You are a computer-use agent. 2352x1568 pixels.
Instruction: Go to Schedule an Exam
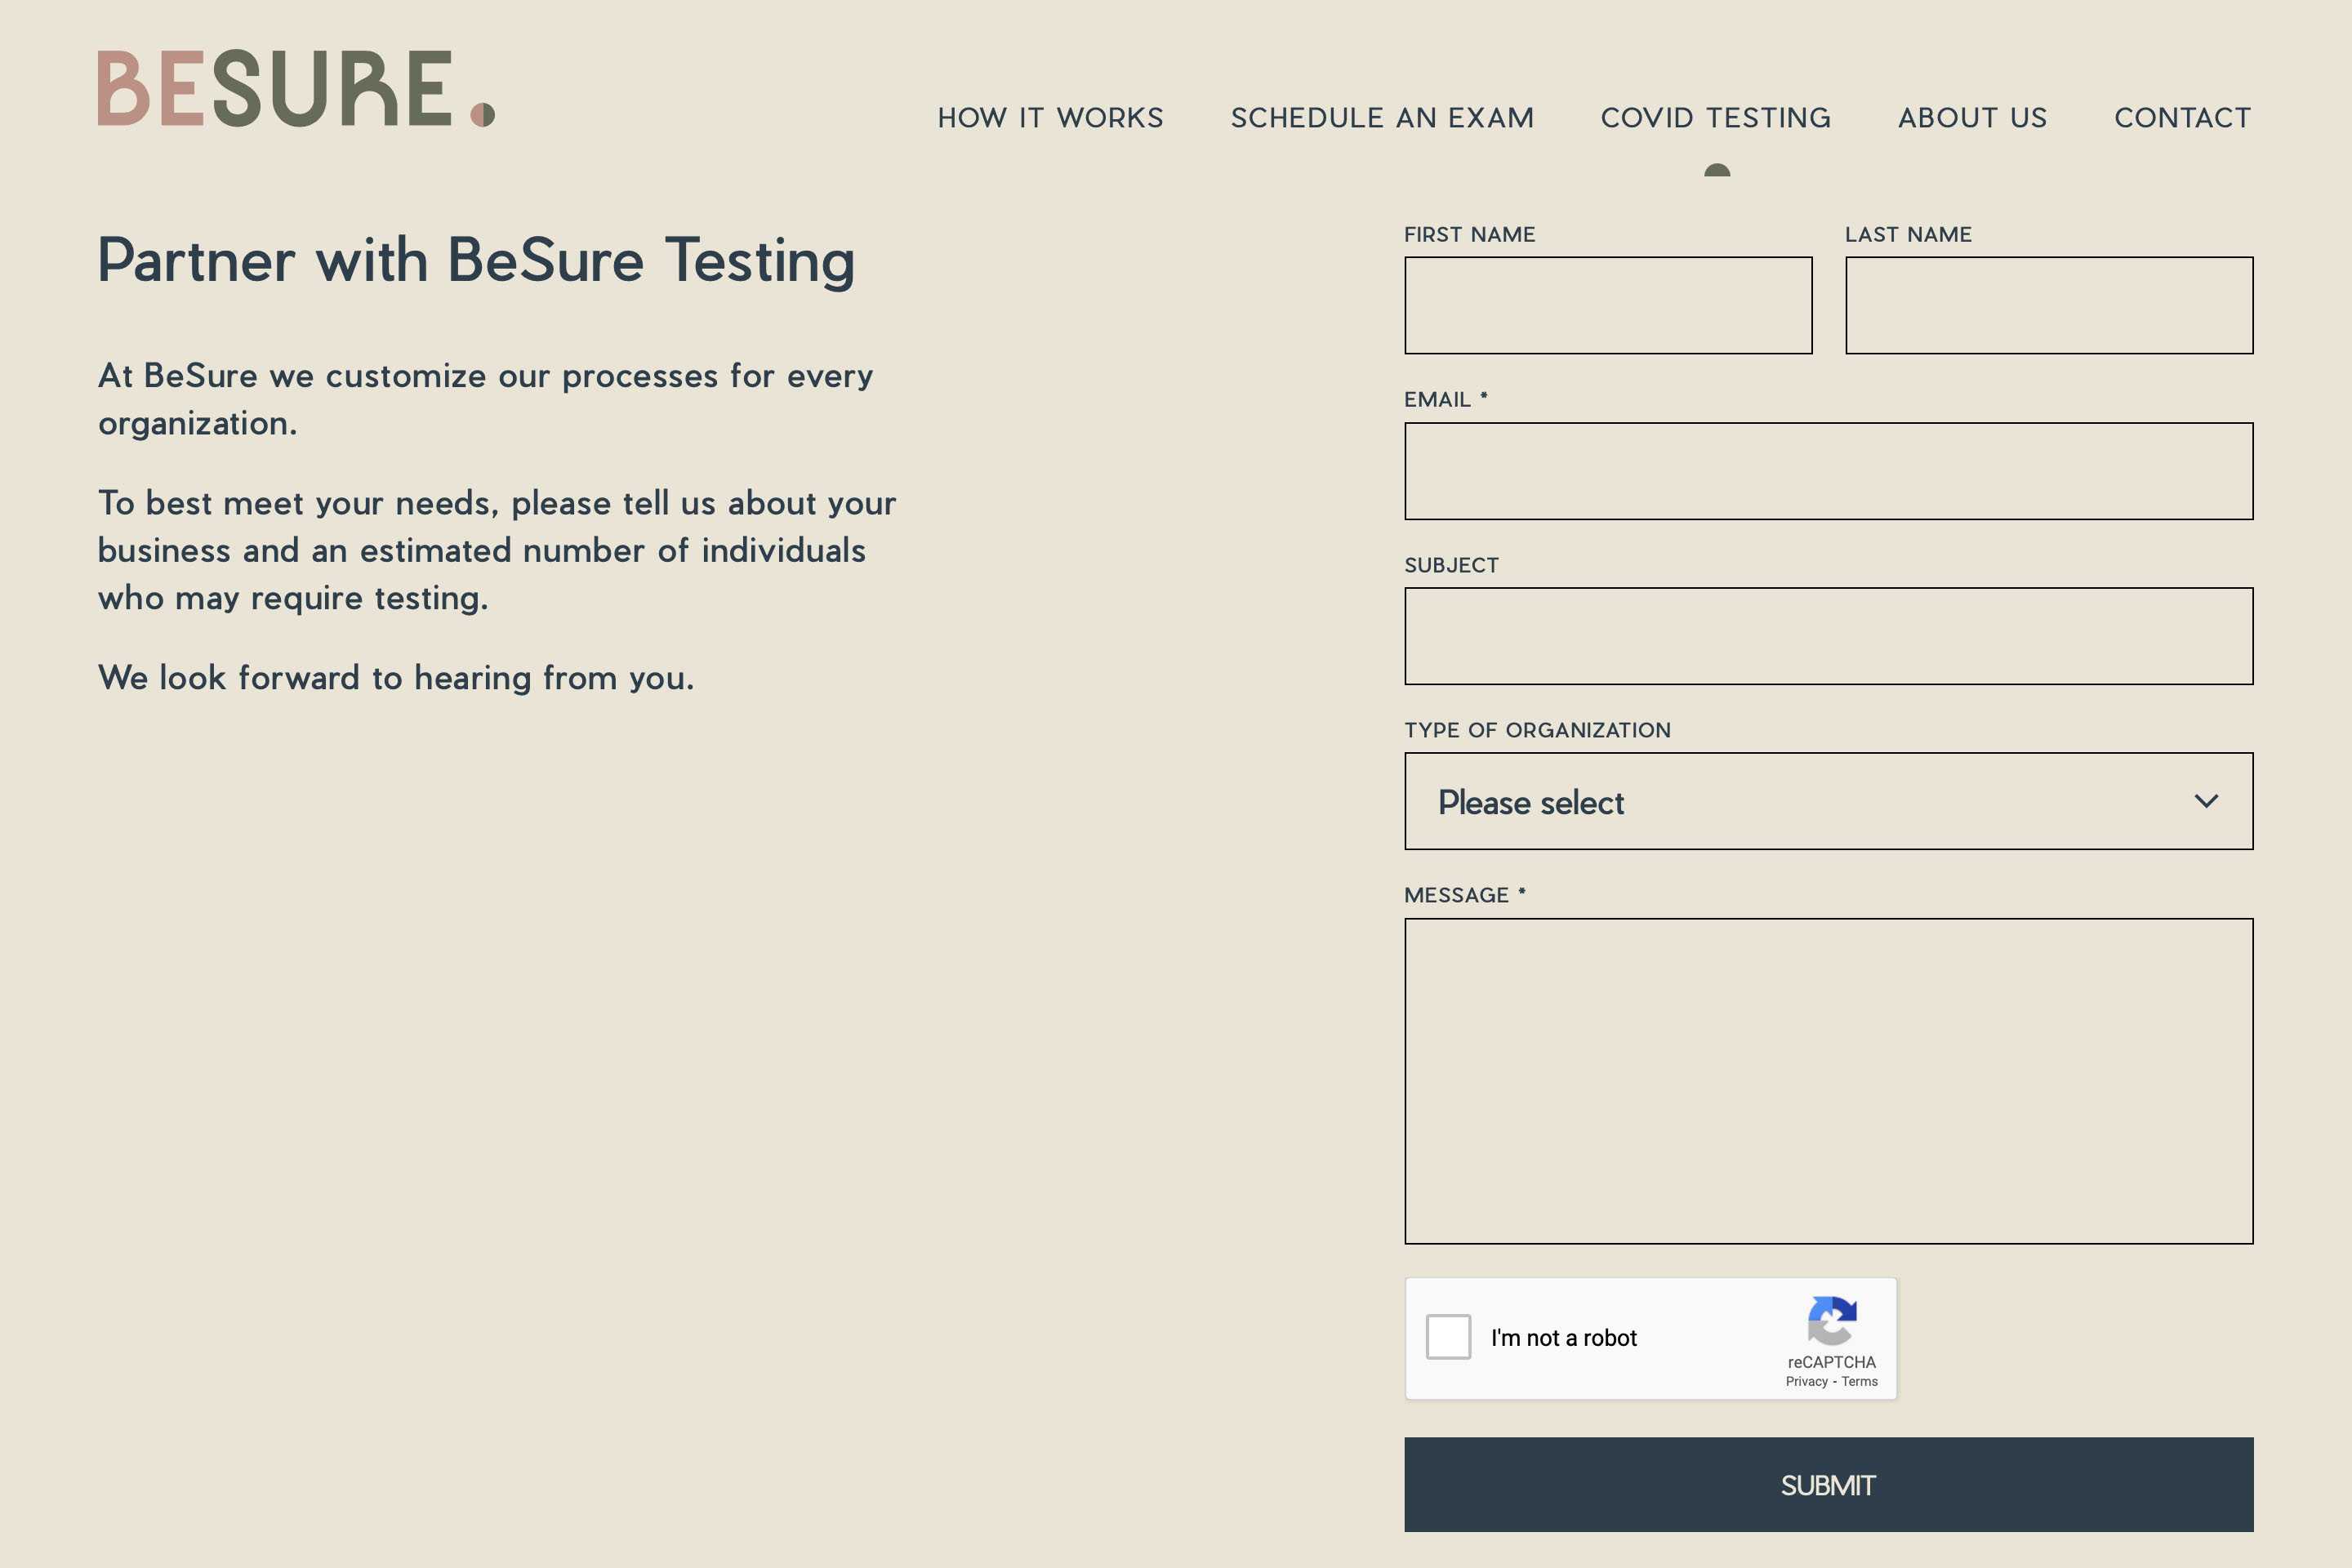click(1382, 118)
